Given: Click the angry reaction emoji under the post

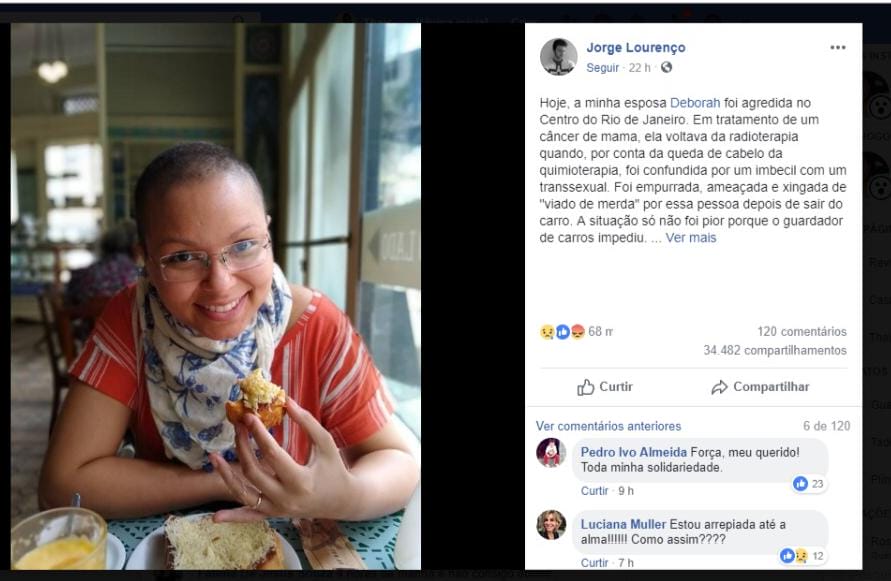Looking at the screenshot, I should pos(578,332).
